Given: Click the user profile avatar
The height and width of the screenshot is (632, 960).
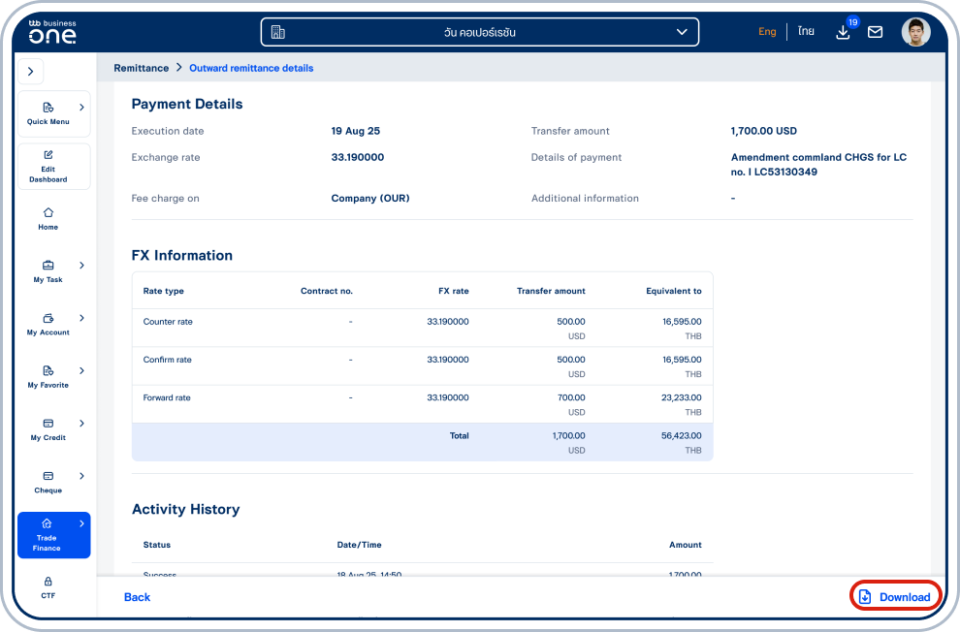Looking at the screenshot, I should coord(915,32).
